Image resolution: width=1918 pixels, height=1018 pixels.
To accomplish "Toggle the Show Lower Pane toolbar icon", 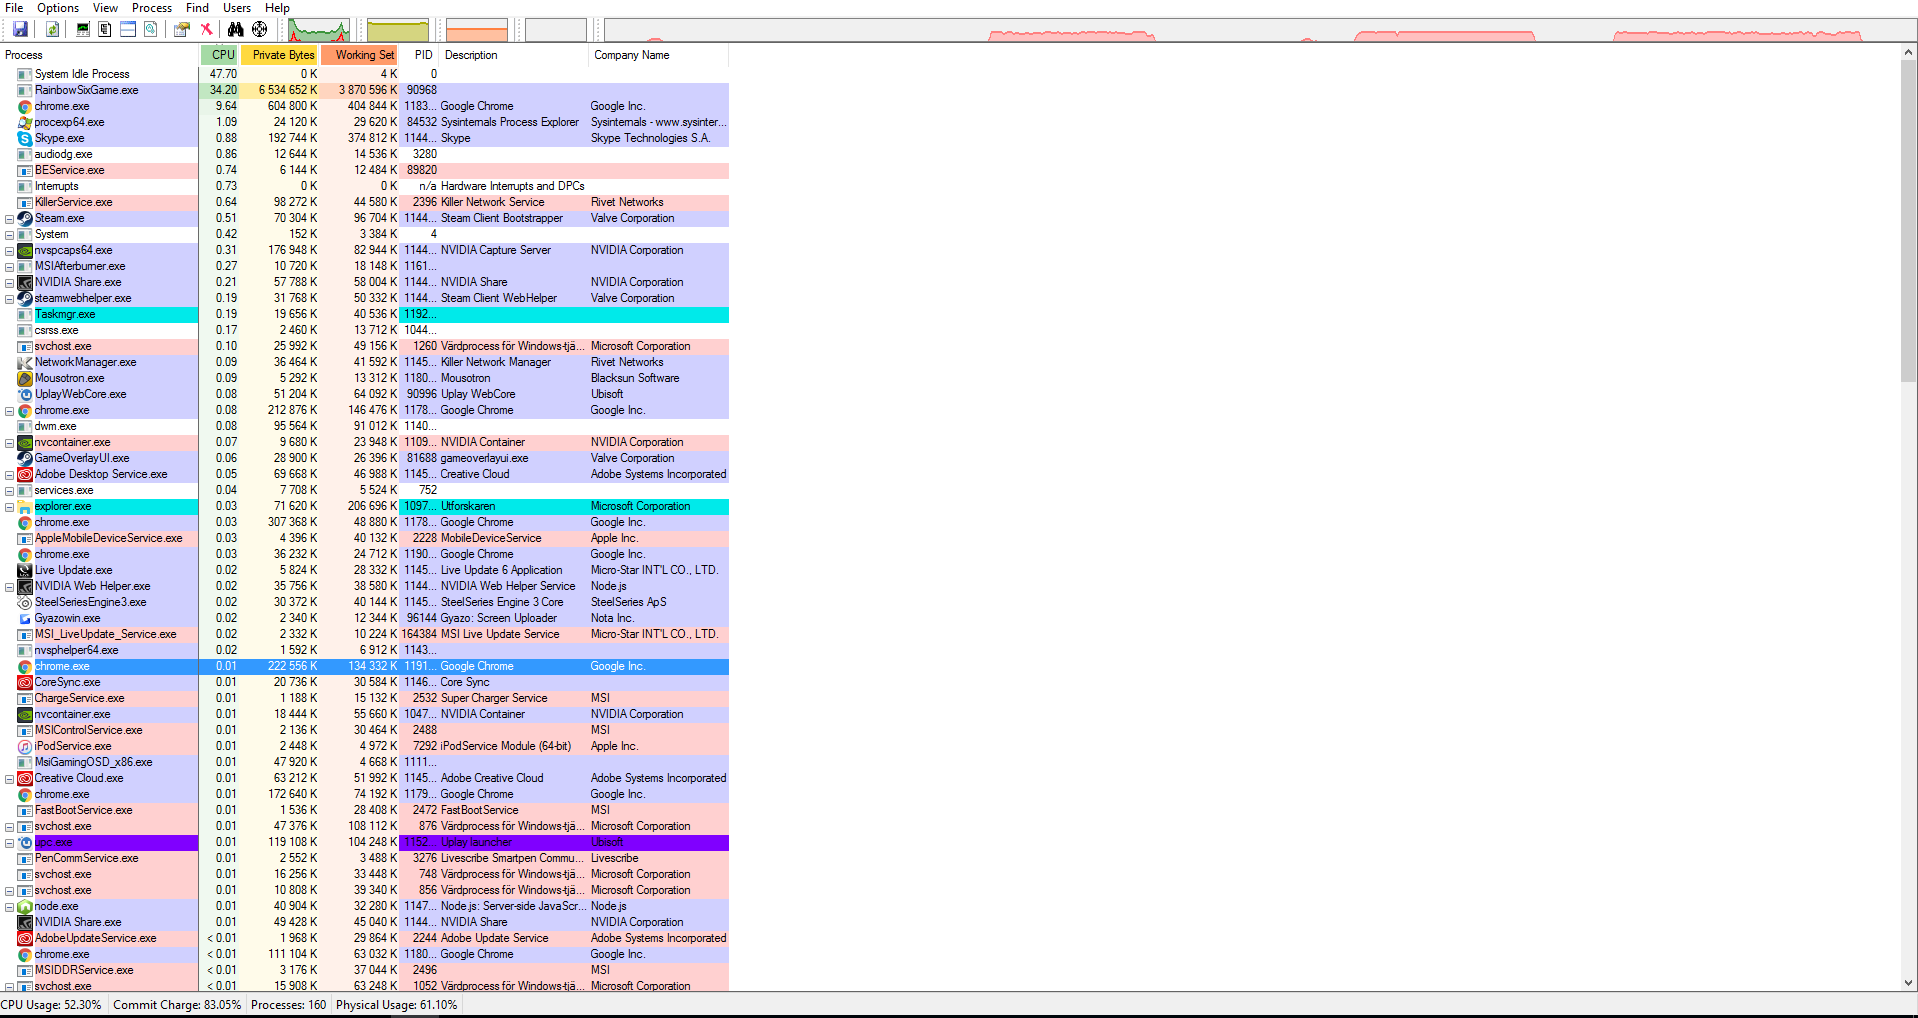I will click(128, 29).
